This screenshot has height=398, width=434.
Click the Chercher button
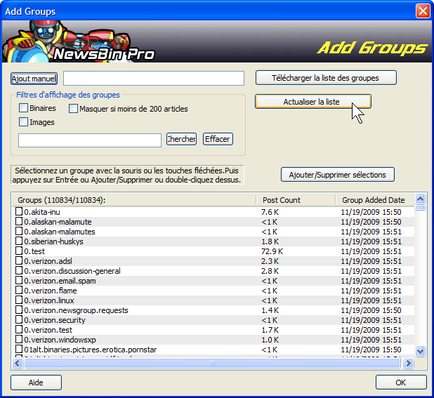(181, 139)
